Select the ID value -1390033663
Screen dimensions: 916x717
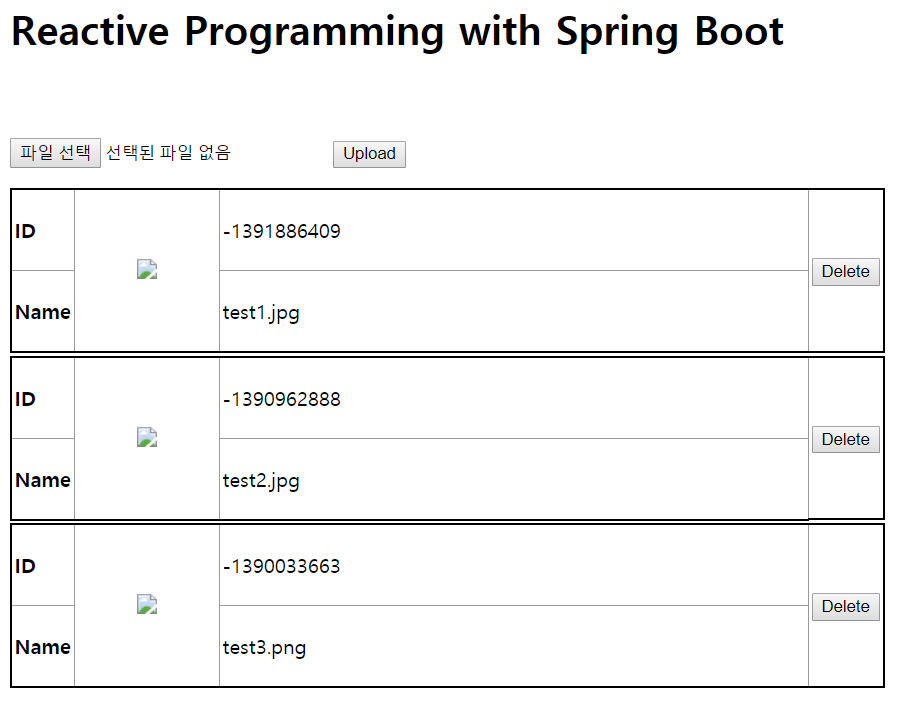(282, 566)
